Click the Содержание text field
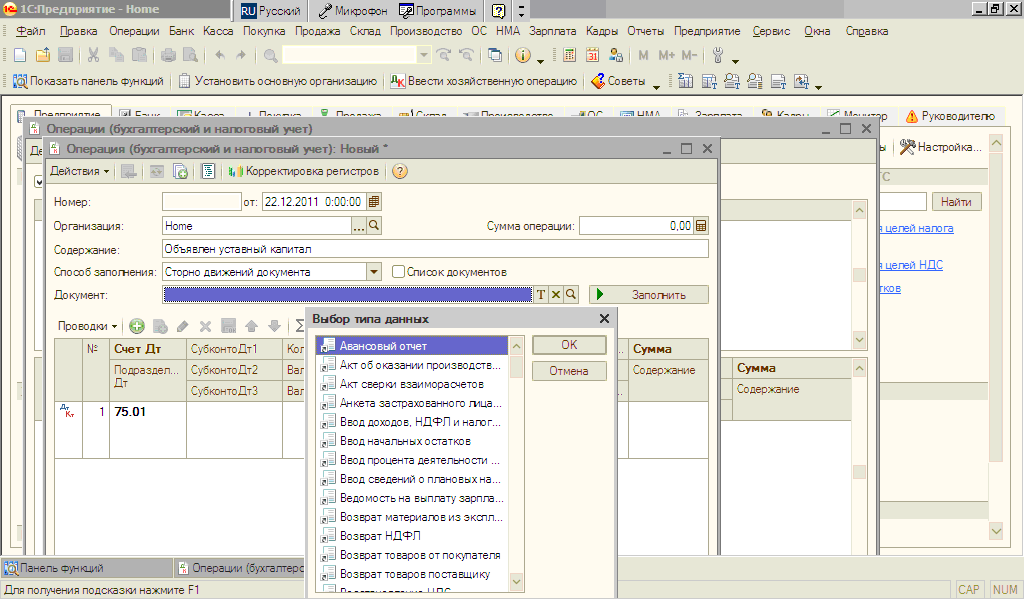 point(435,249)
